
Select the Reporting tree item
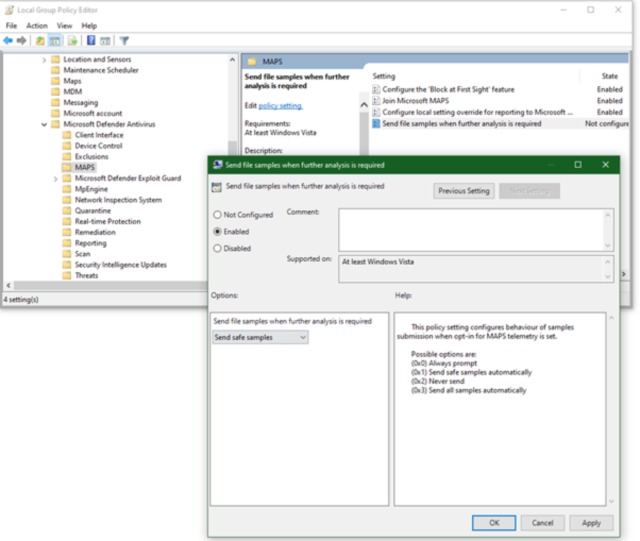coord(91,243)
